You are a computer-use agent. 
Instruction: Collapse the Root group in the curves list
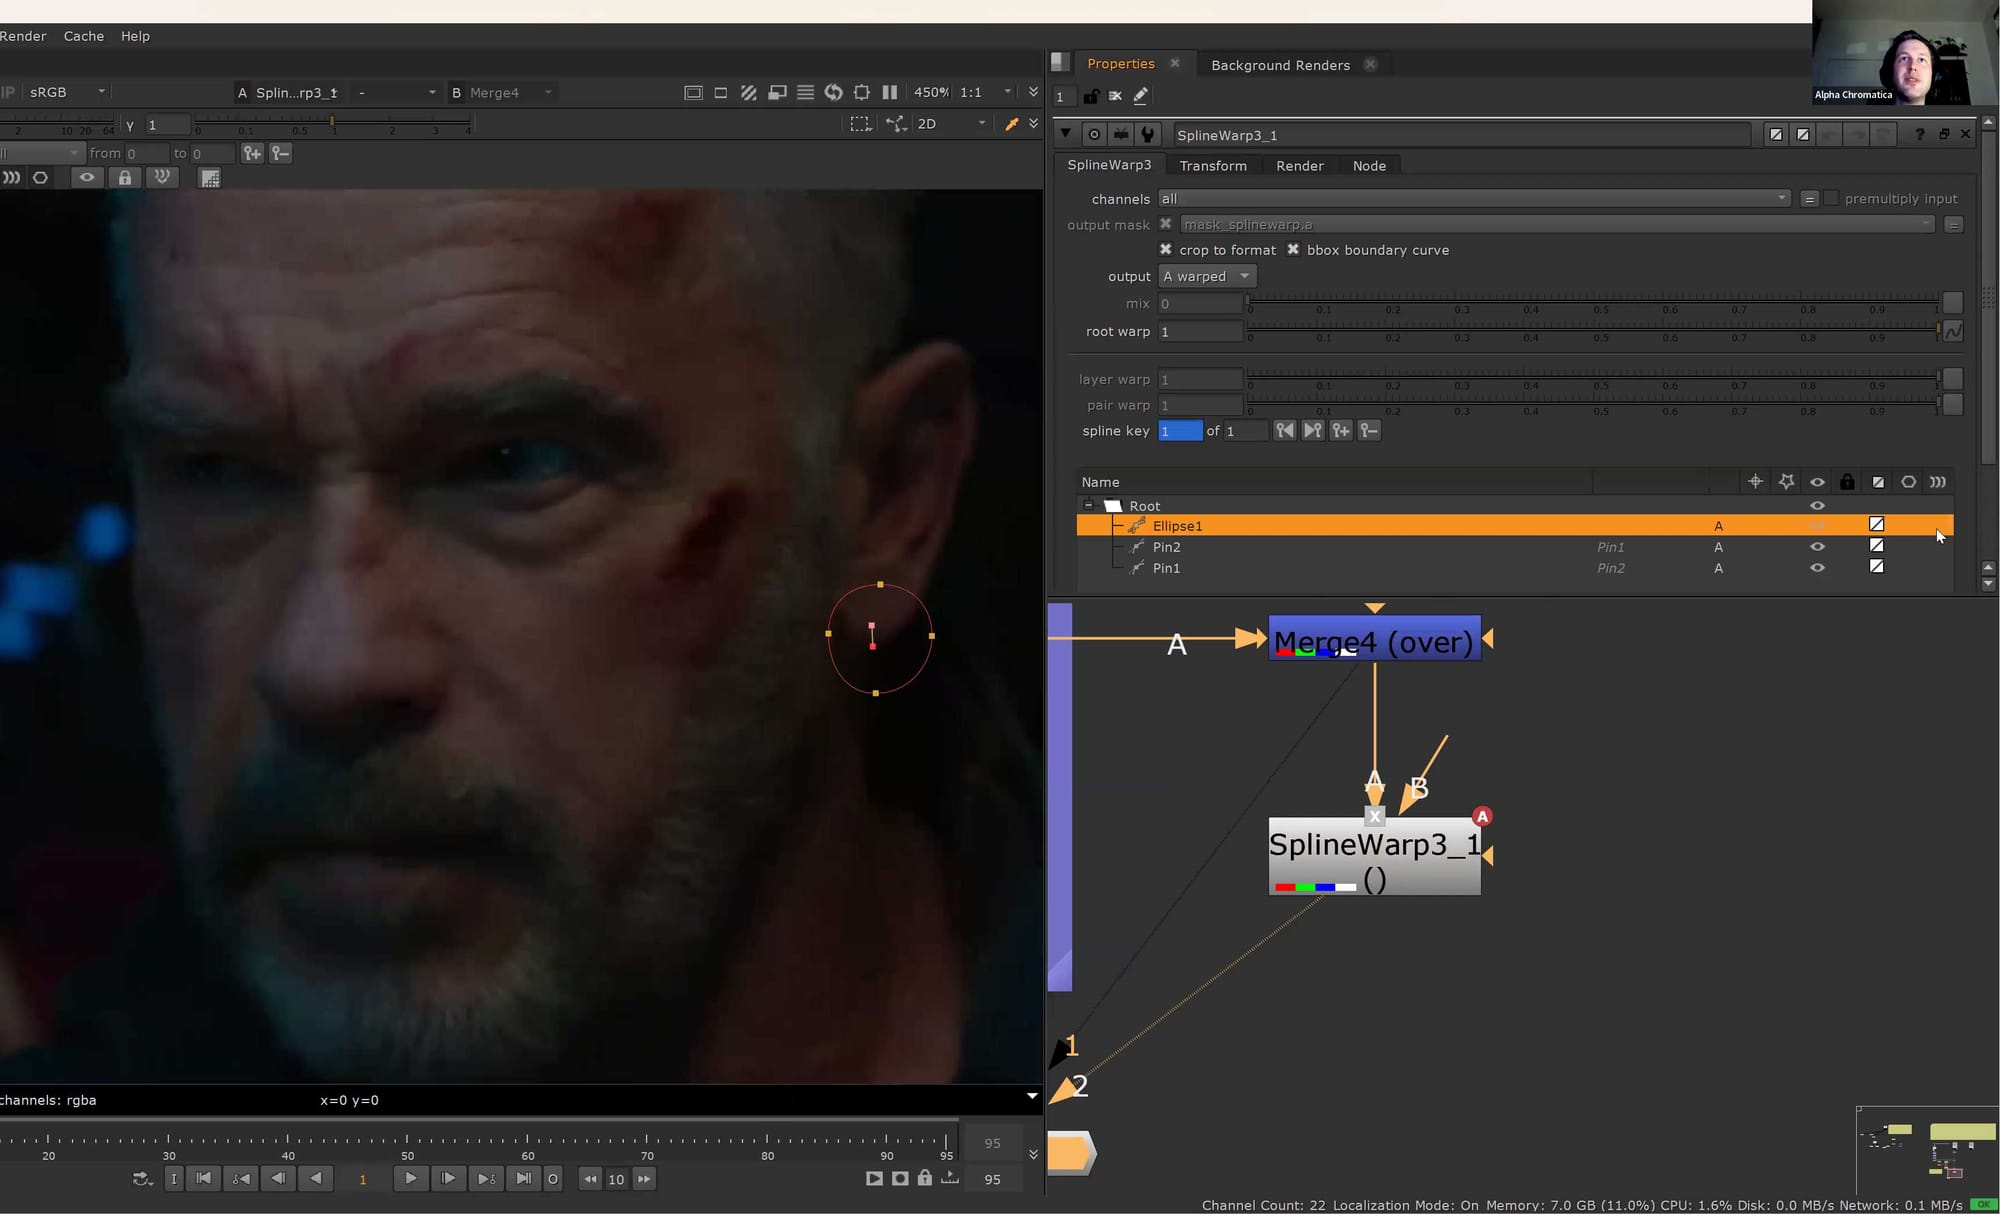pyautogui.click(x=1089, y=505)
